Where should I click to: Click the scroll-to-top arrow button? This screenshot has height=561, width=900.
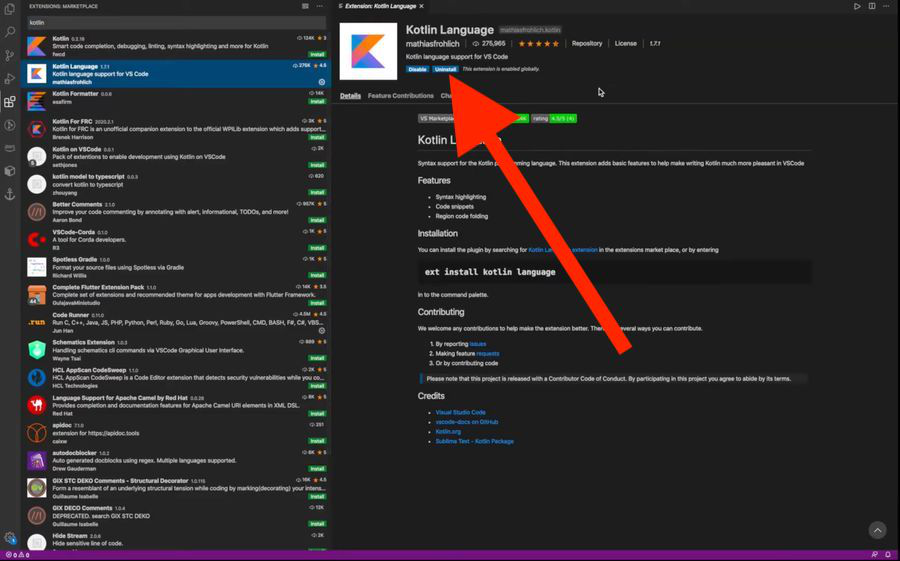click(x=878, y=530)
